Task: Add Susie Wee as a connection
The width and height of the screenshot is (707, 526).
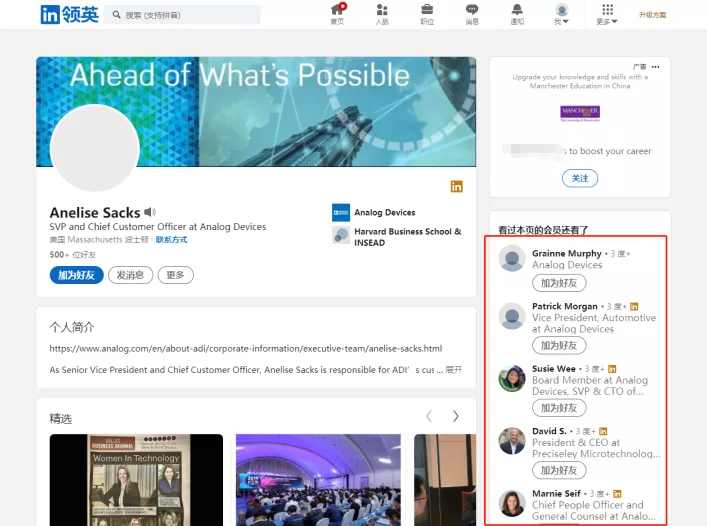Action: 559,408
